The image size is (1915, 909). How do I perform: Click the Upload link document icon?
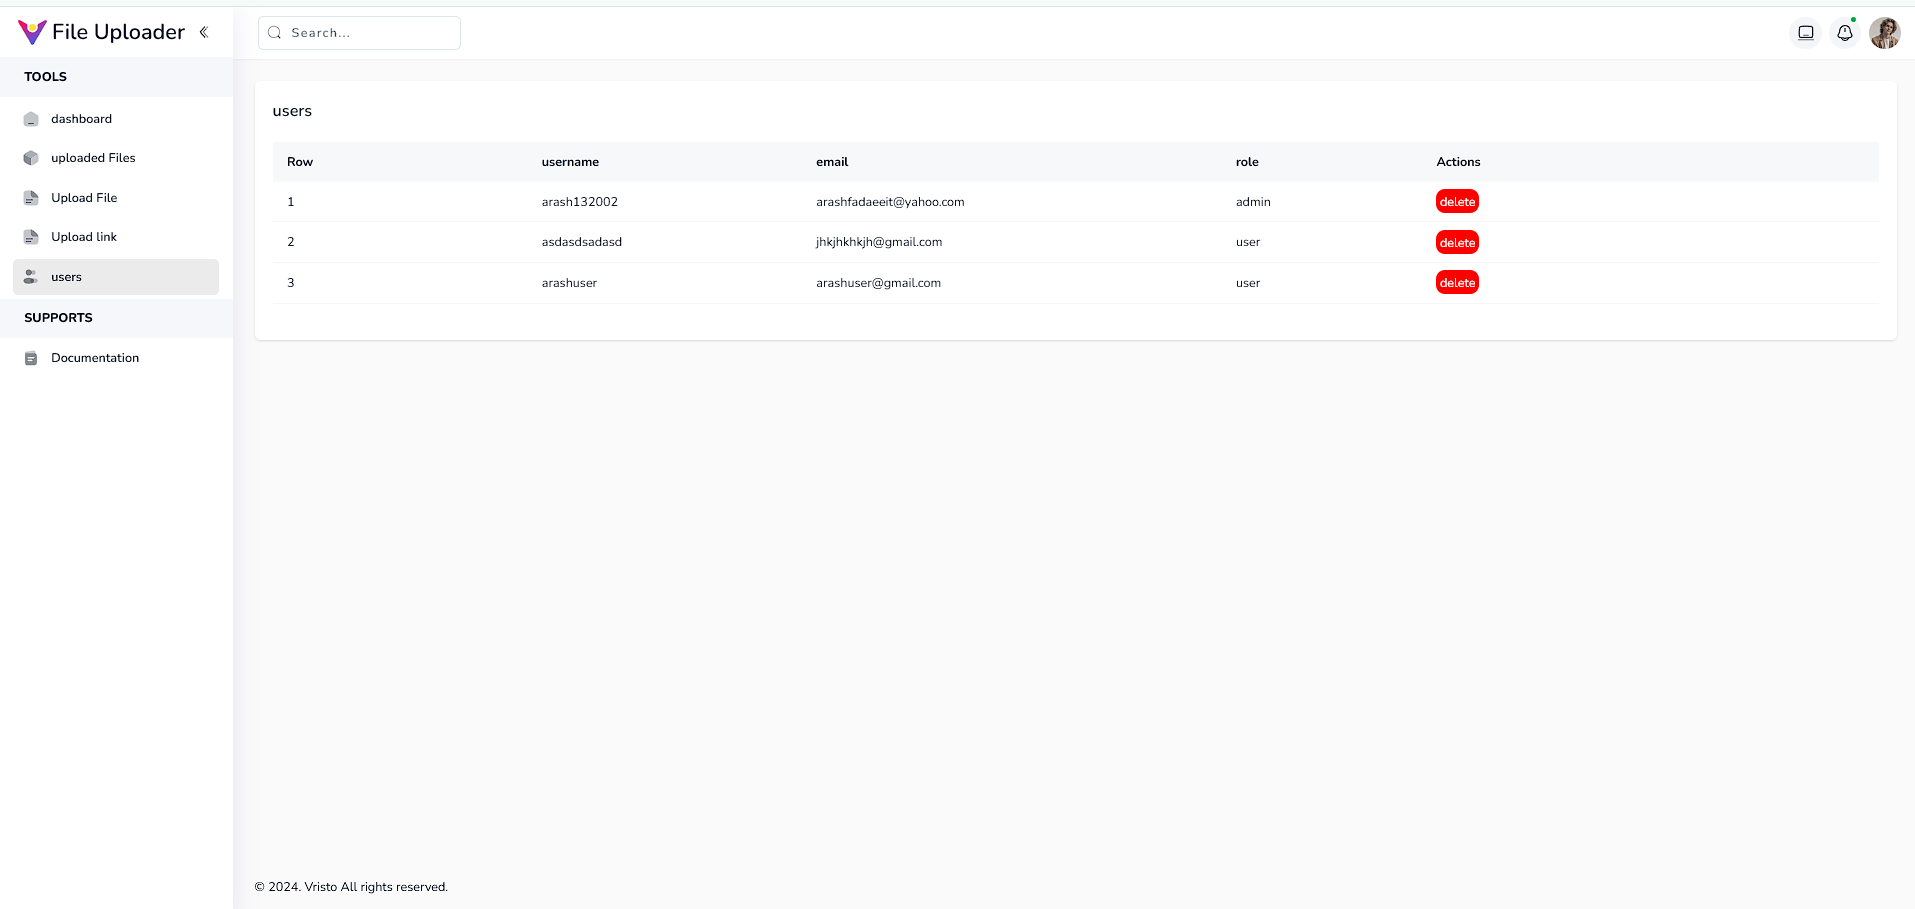click(31, 237)
